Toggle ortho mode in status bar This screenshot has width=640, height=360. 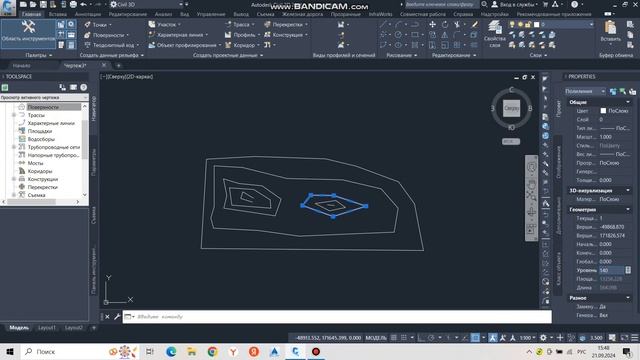[x=421, y=338]
